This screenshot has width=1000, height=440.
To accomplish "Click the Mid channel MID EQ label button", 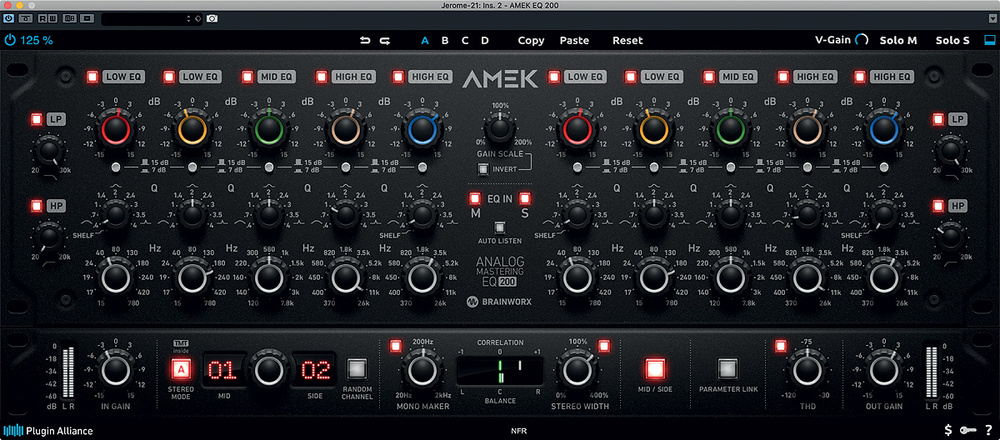I will (277, 77).
